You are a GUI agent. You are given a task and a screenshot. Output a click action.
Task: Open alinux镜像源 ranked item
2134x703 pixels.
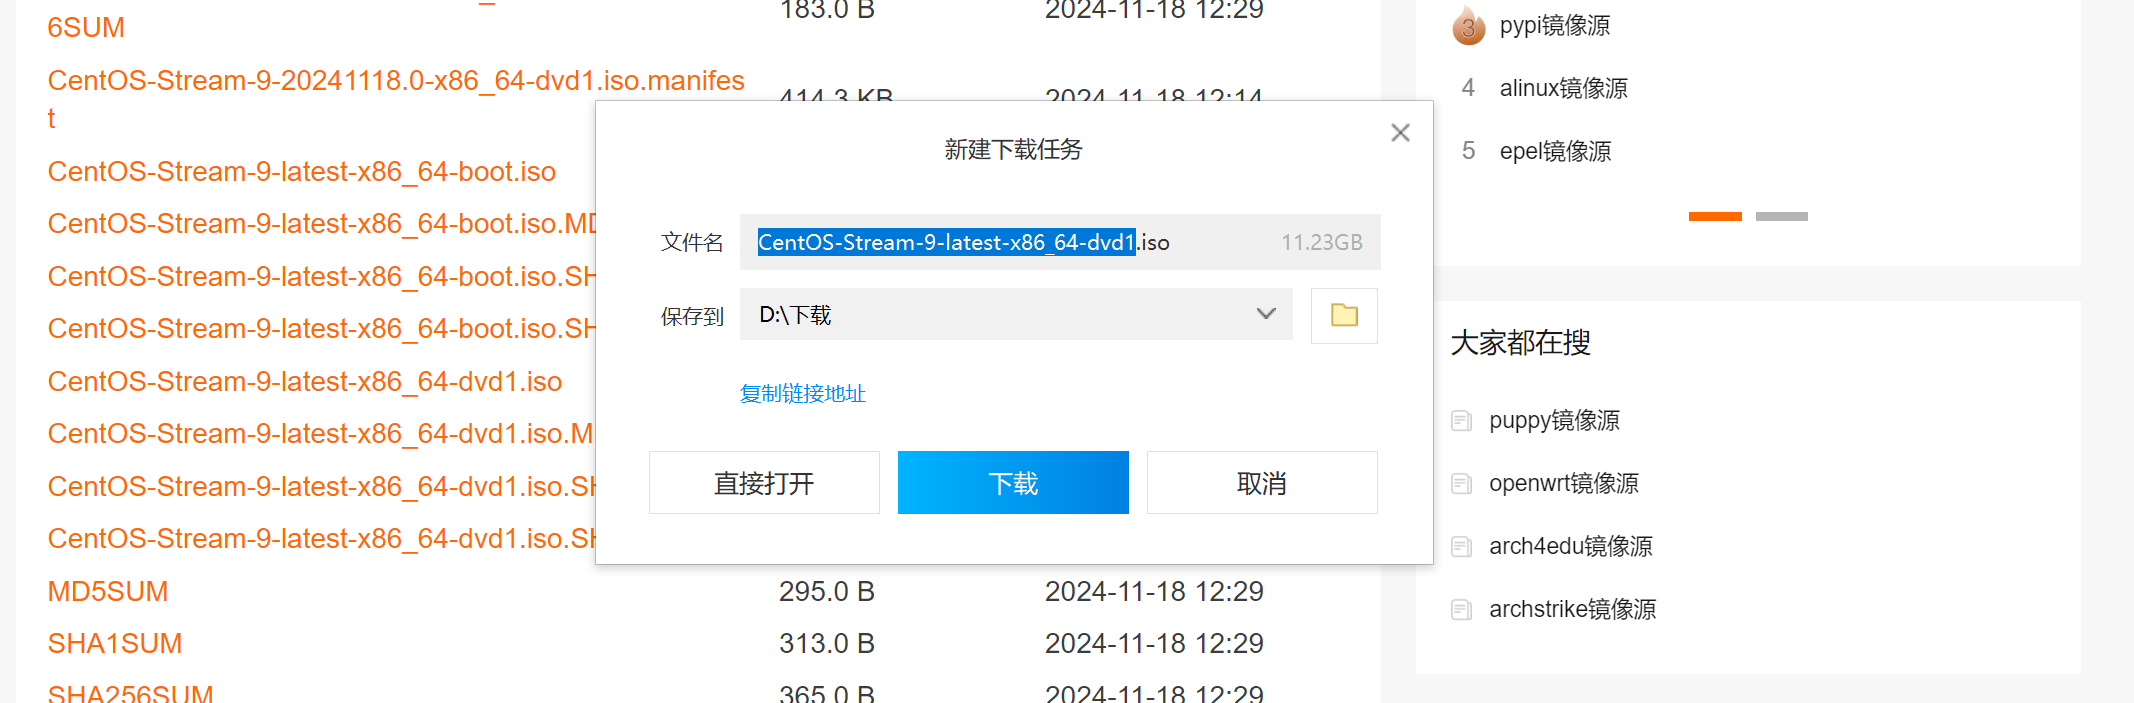coord(1564,89)
